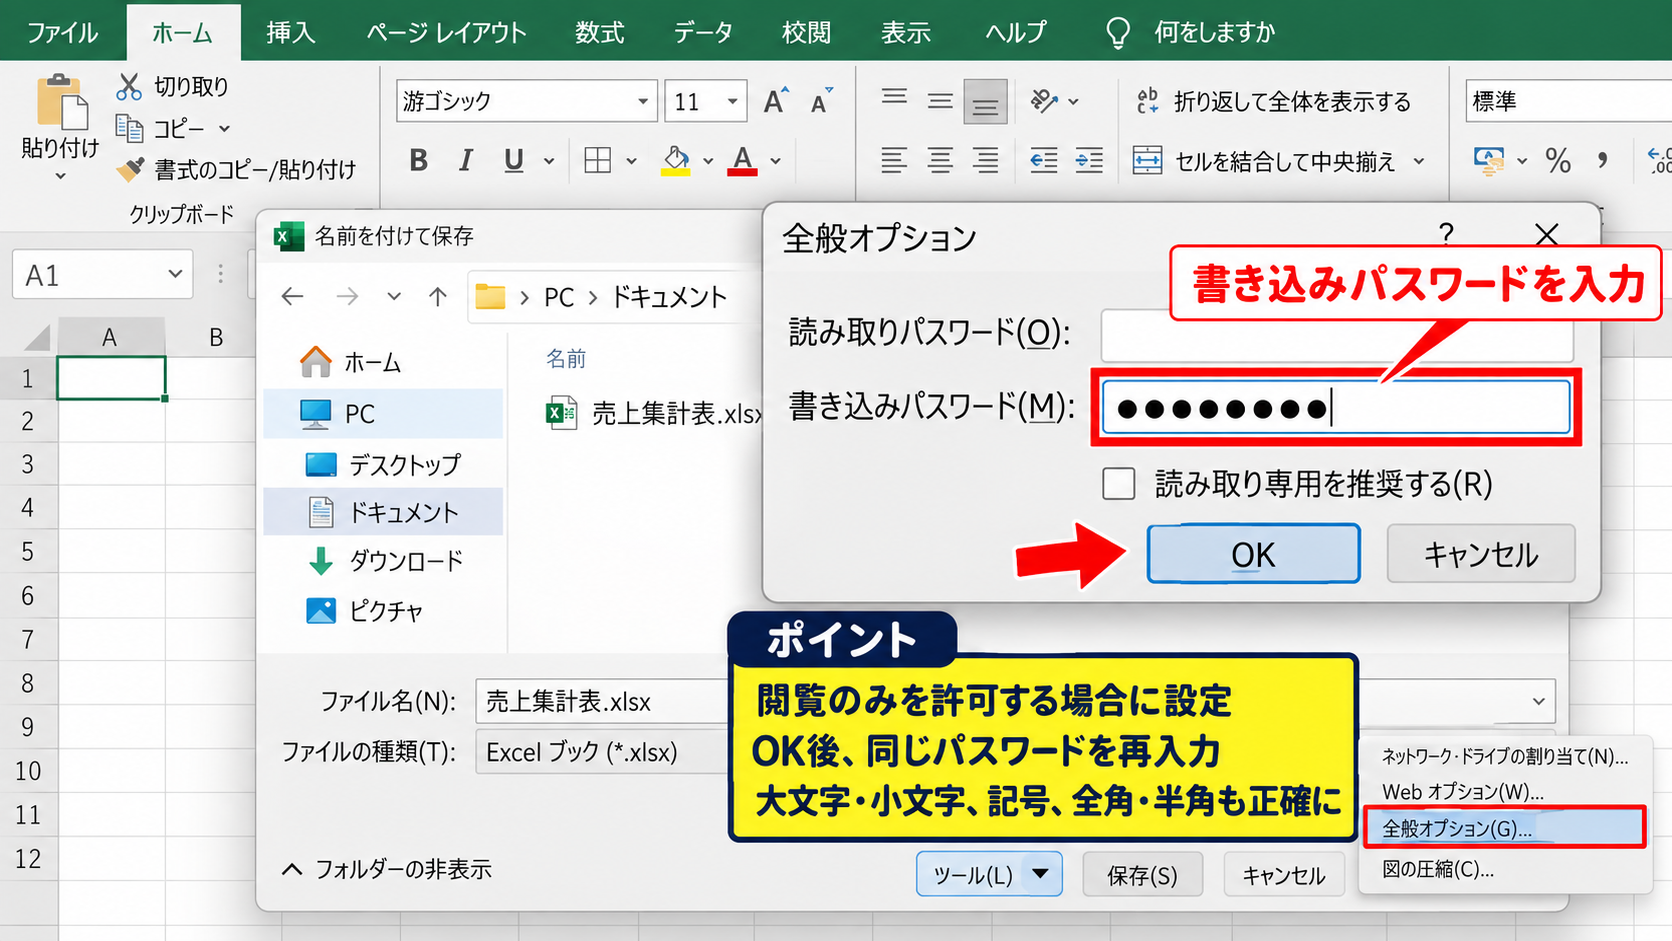Image resolution: width=1672 pixels, height=941 pixels.
Task: Toggle Underline formatting
Action: coord(514,160)
